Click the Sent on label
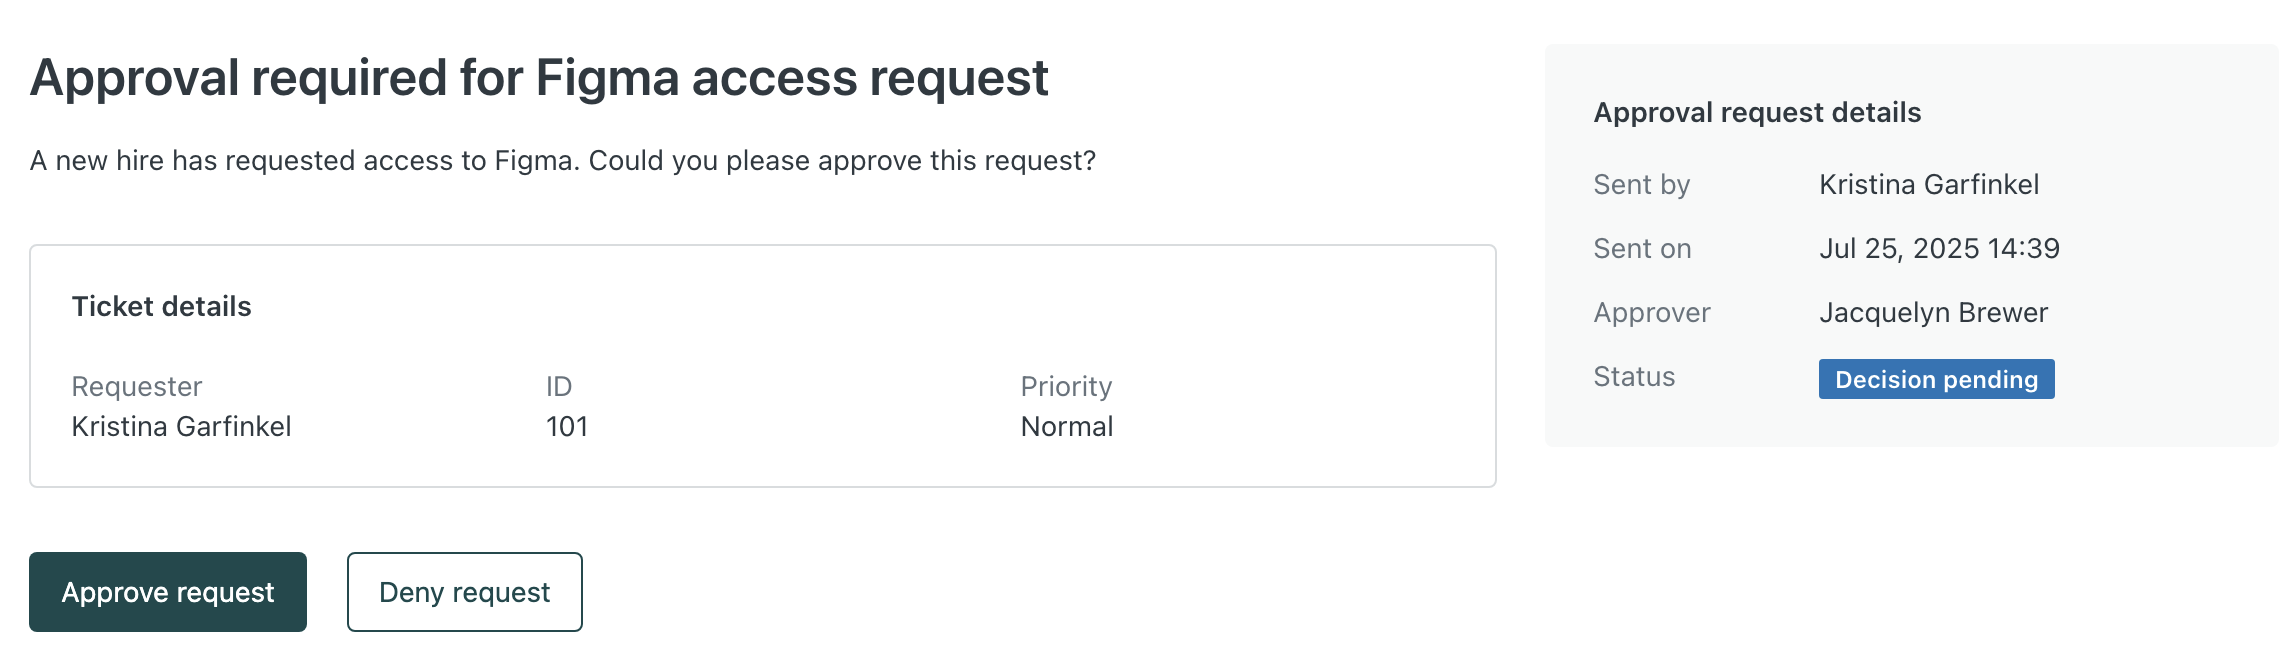This screenshot has height=654, width=2296. pos(1642,248)
